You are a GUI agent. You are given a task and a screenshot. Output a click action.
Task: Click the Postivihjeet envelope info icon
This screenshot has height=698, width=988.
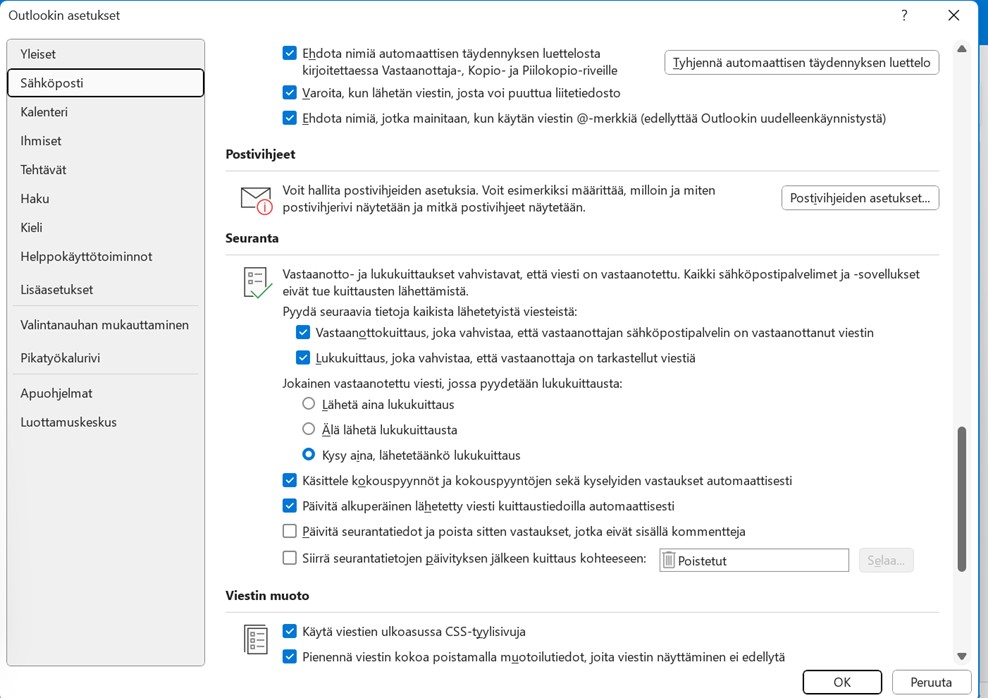point(256,200)
